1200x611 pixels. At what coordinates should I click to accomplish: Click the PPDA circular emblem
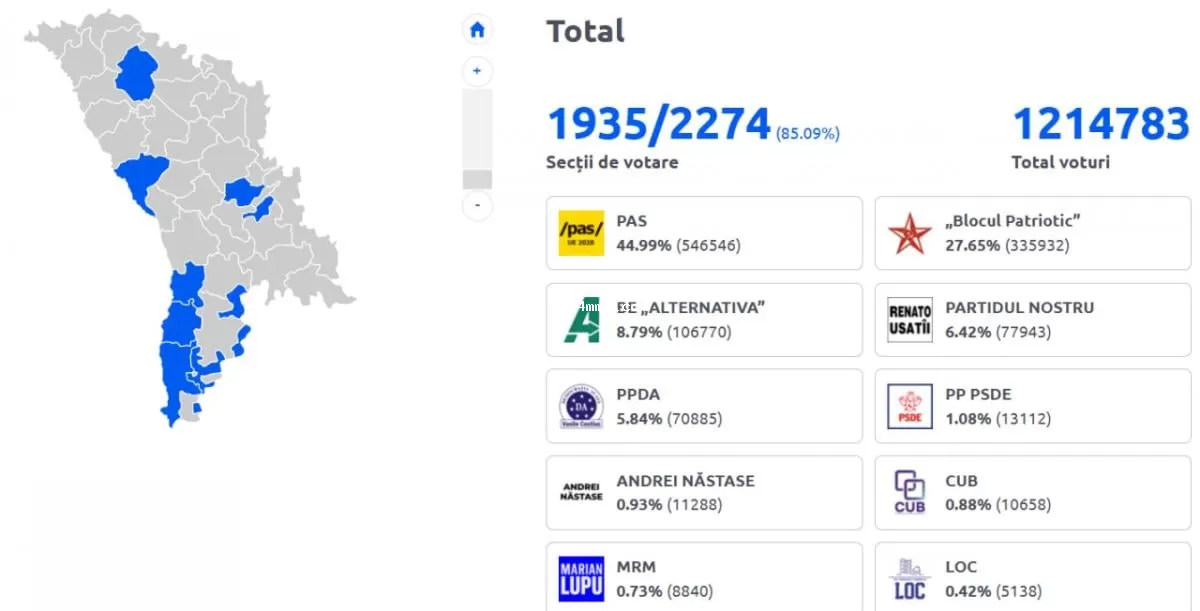[x=581, y=406]
